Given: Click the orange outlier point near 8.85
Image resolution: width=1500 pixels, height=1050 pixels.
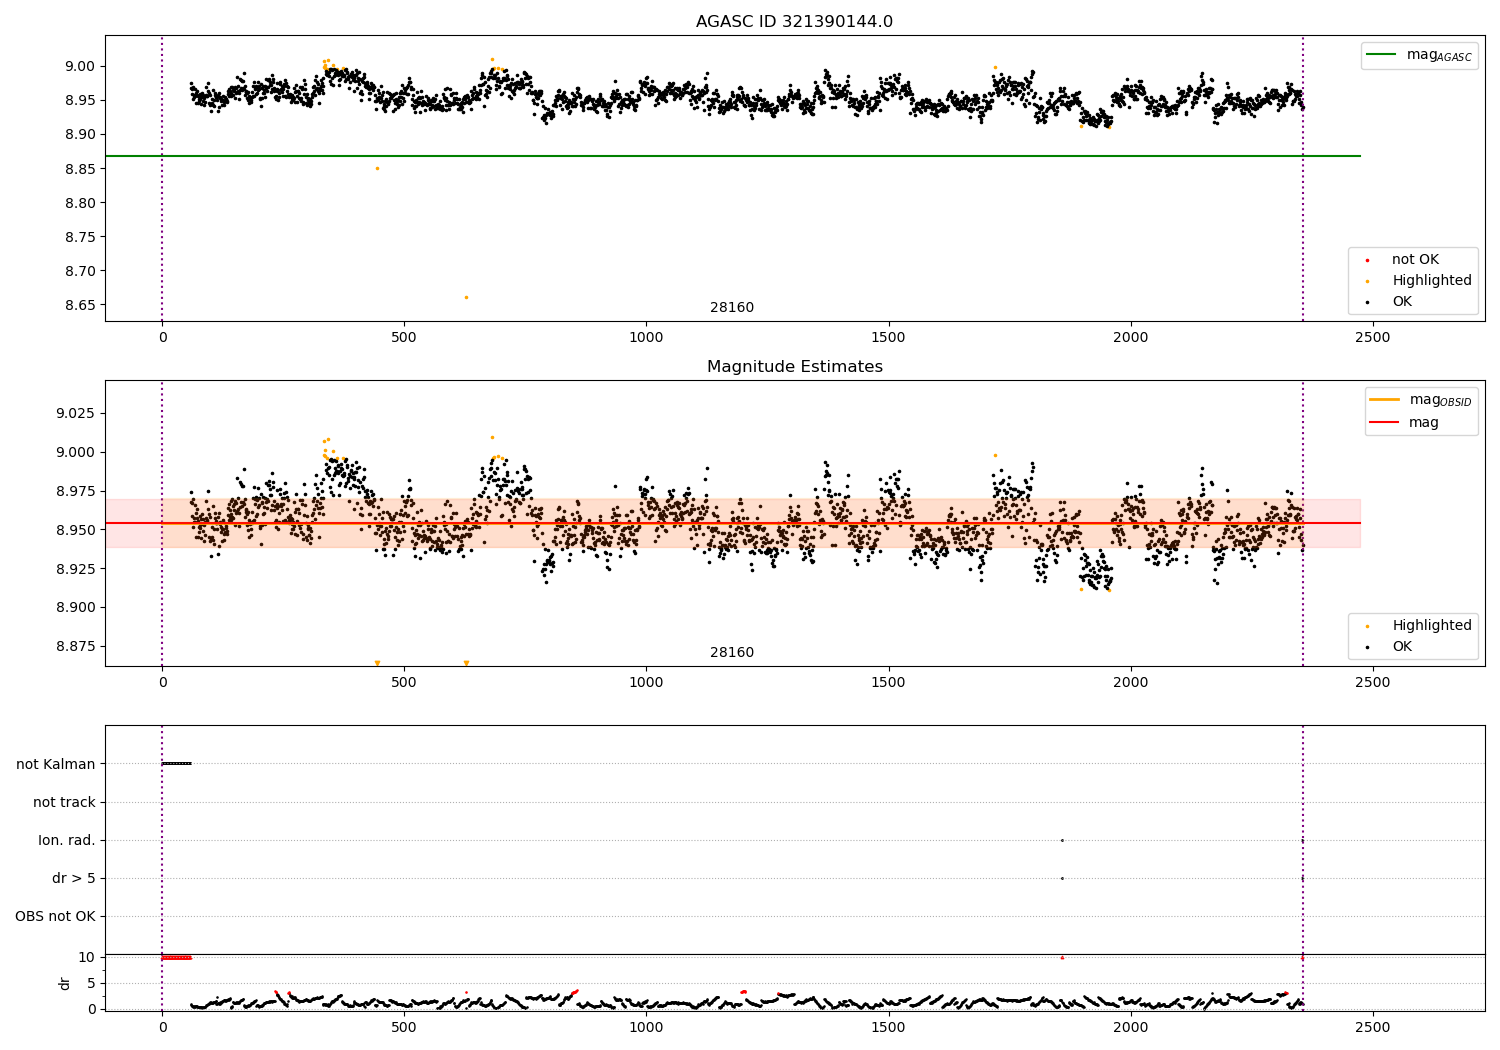Looking at the screenshot, I should (377, 168).
